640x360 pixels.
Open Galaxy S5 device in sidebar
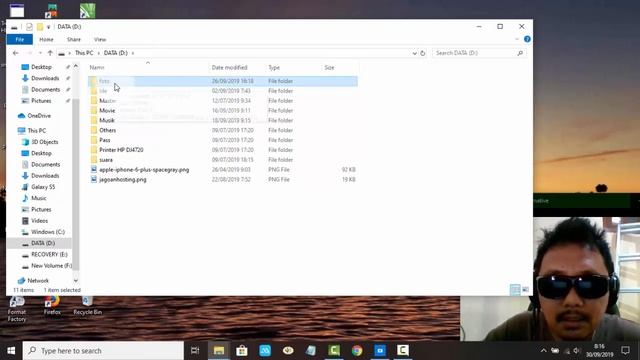click(43, 187)
